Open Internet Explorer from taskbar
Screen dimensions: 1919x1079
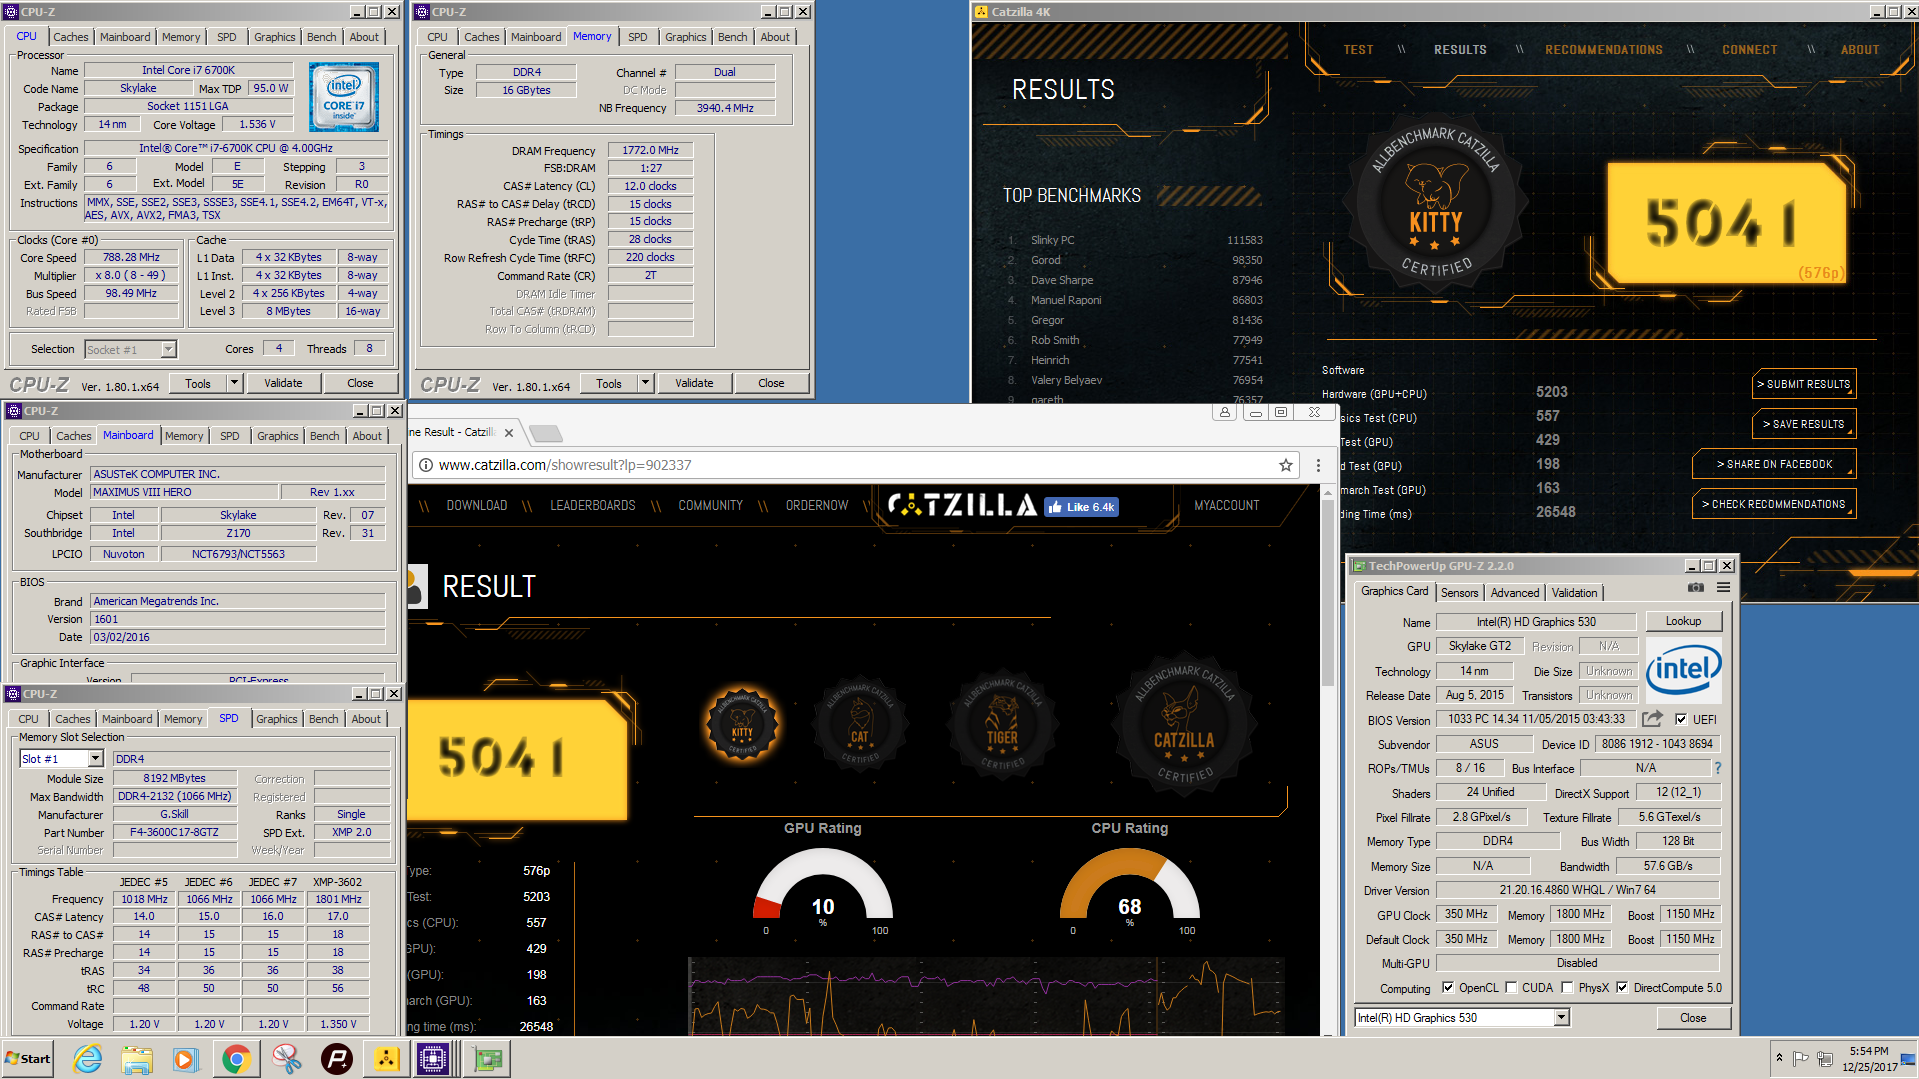click(88, 1059)
